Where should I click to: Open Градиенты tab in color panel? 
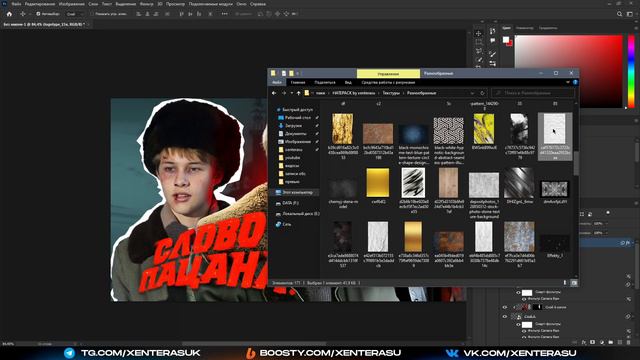coord(548,28)
